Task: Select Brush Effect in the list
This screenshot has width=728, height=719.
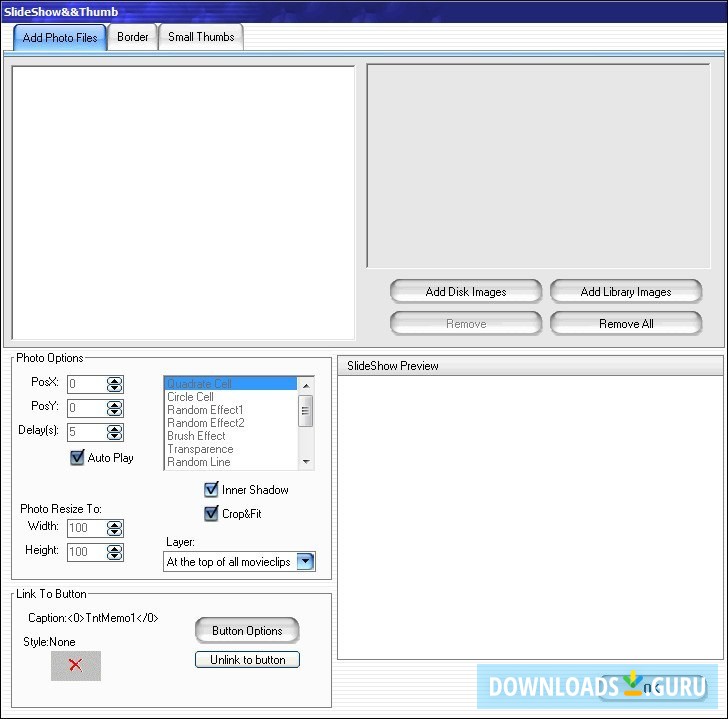Action: coord(231,436)
